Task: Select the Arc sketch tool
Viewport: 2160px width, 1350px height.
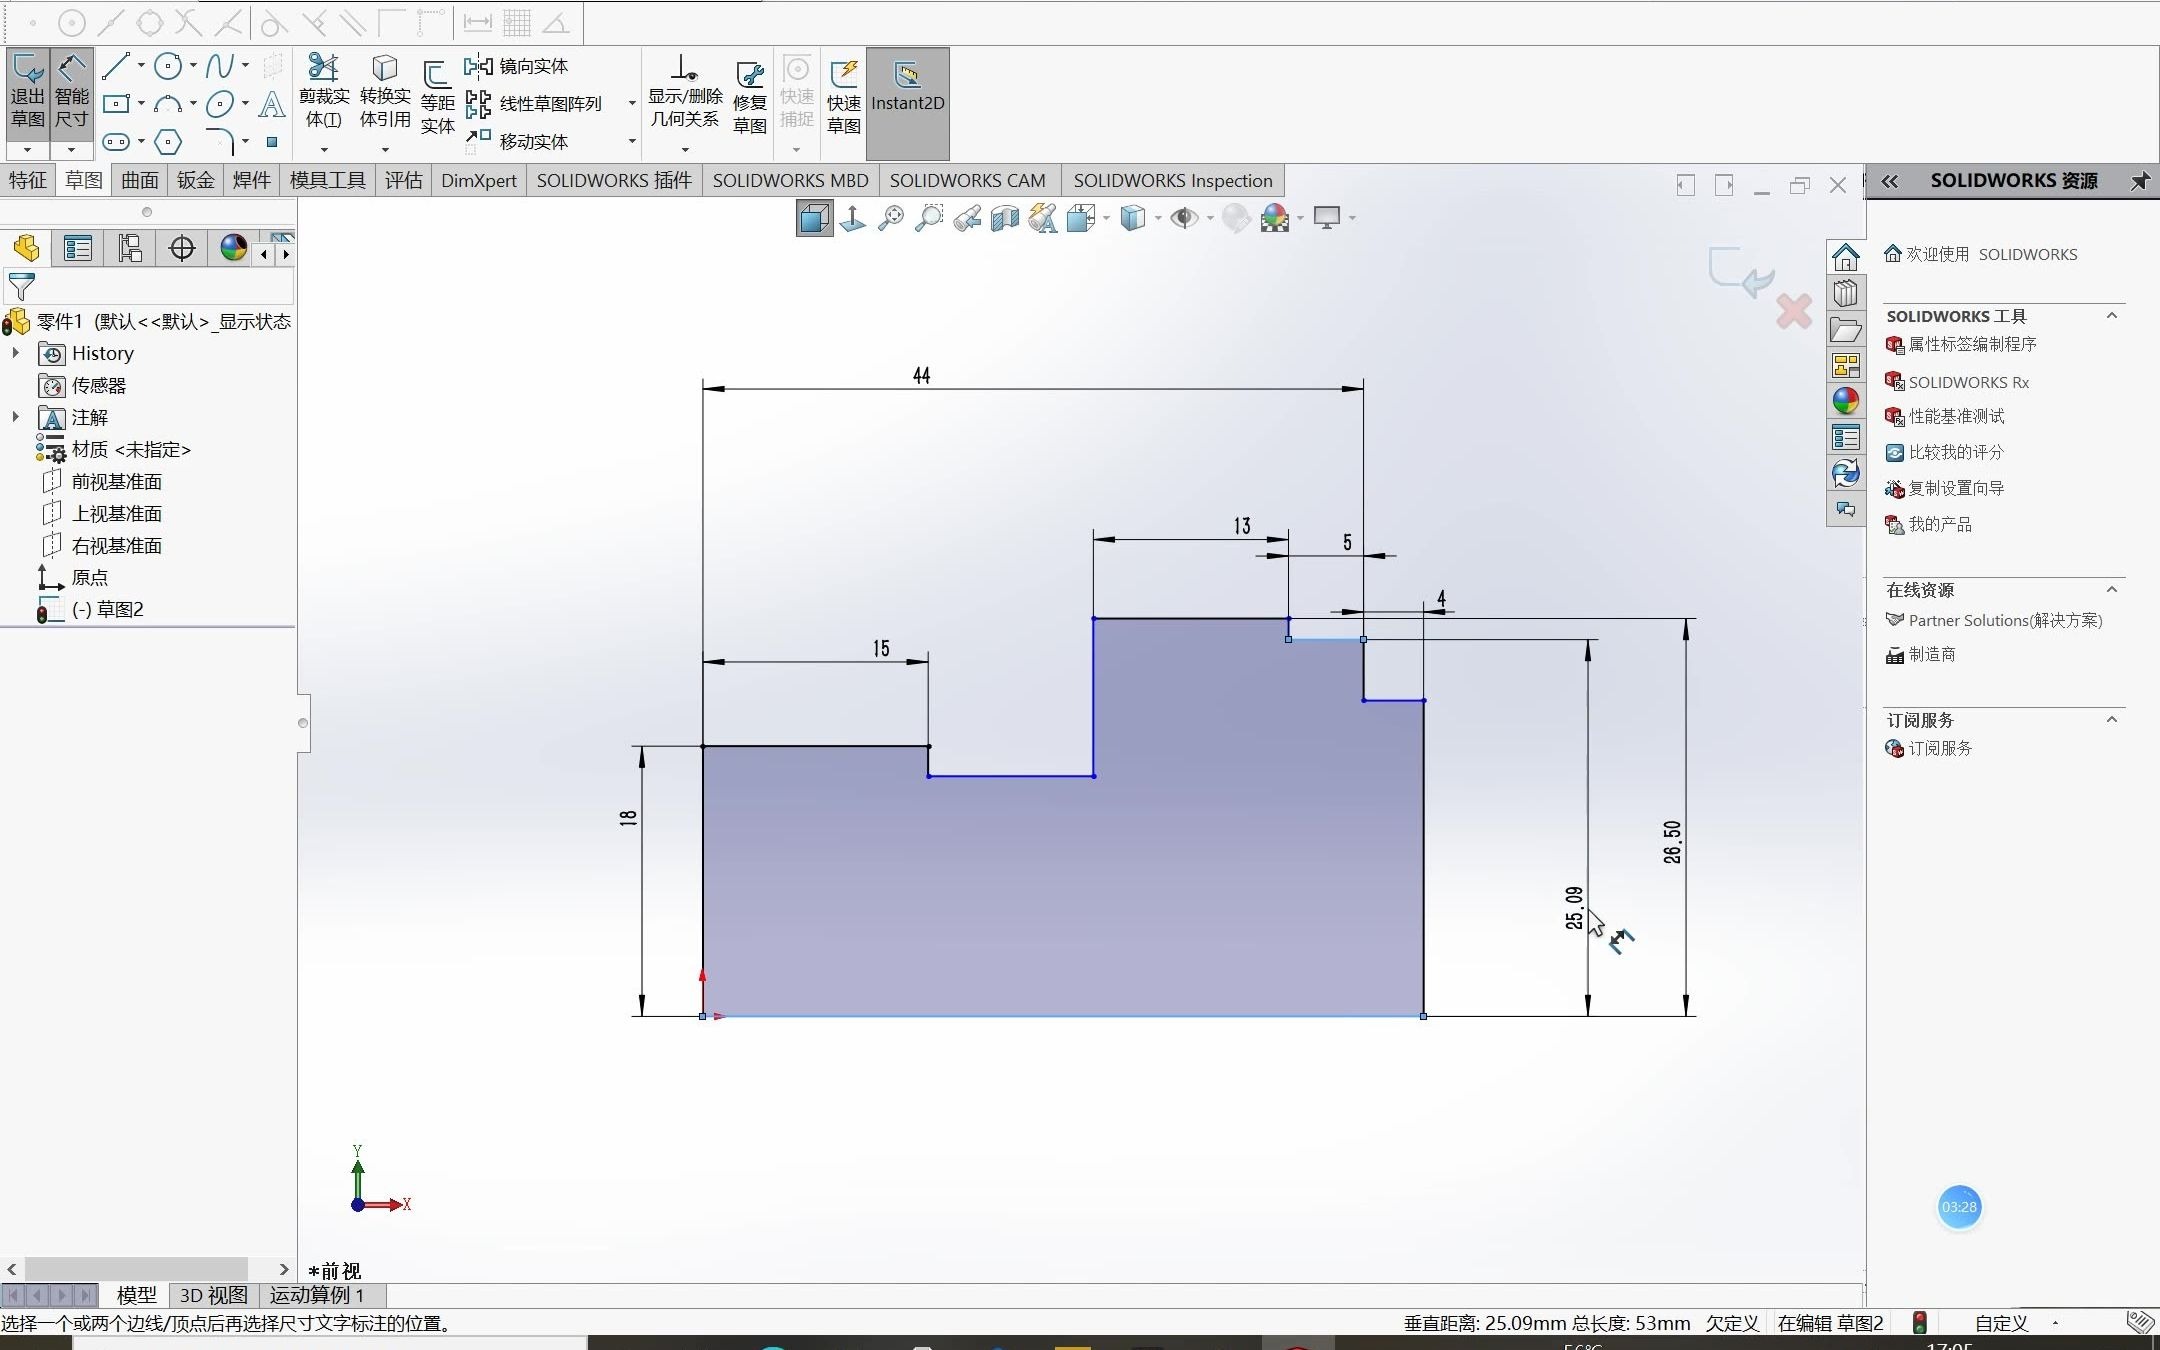Action: pyautogui.click(x=168, y=104)
